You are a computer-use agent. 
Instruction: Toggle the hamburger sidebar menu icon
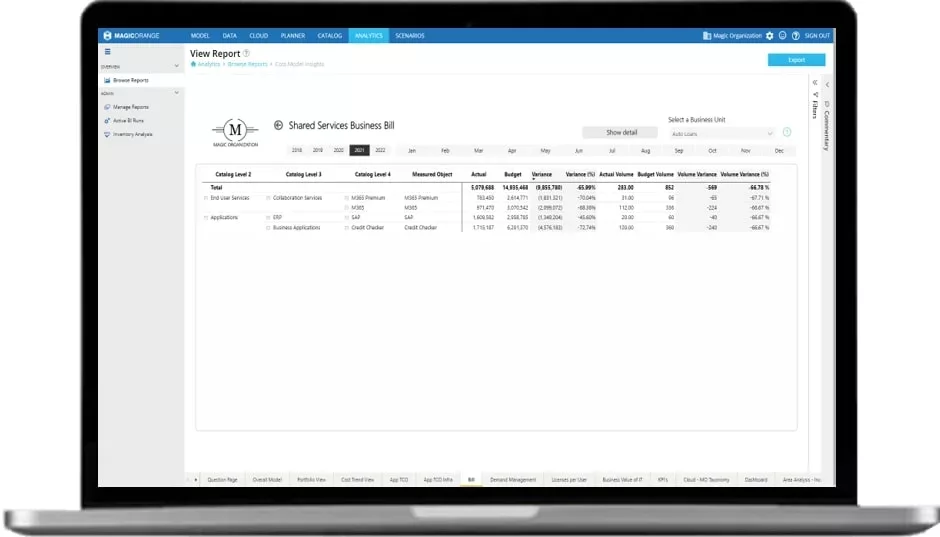point(107,52)
